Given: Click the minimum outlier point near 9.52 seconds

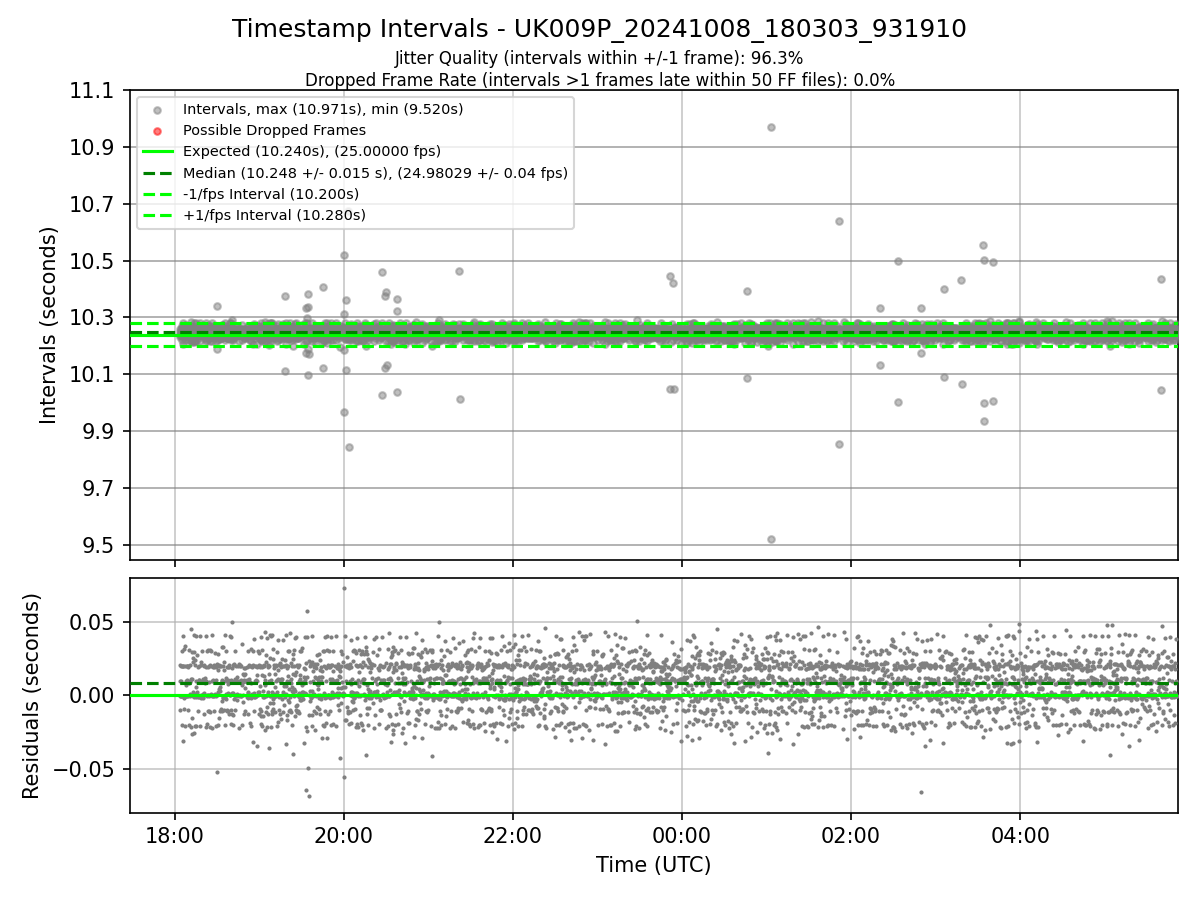Looking at the screenshot, I should pos(771,539).
